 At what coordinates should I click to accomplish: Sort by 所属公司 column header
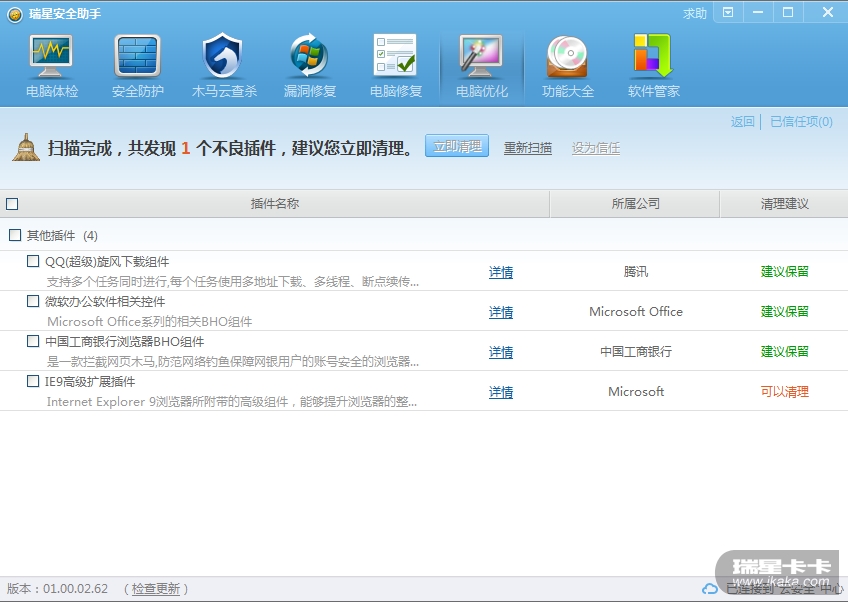pyautogui.click(x=635, y=204)
